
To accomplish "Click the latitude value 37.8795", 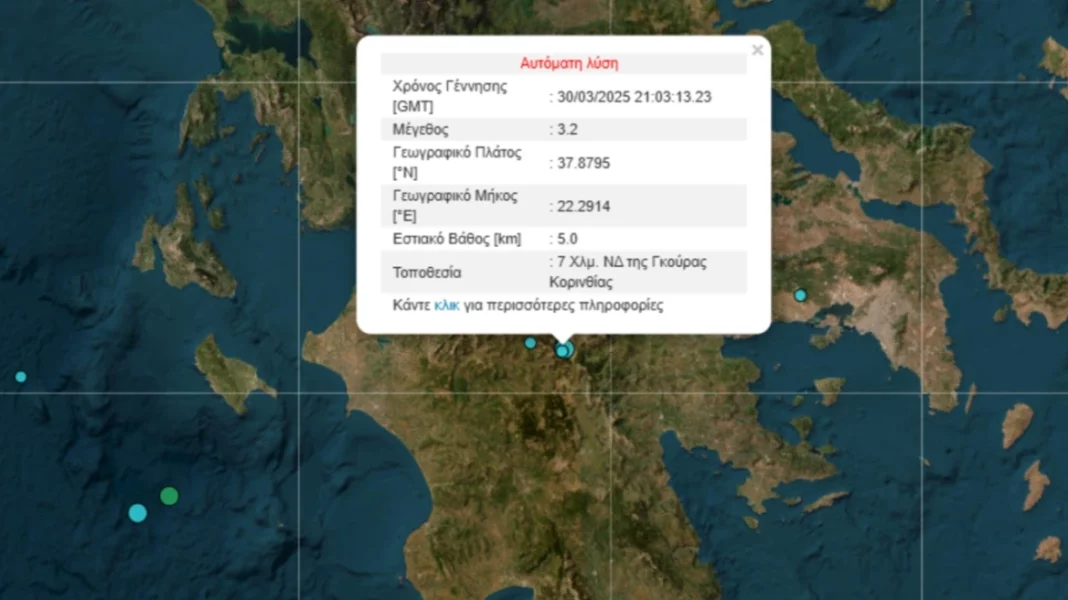I will (584, 163).
